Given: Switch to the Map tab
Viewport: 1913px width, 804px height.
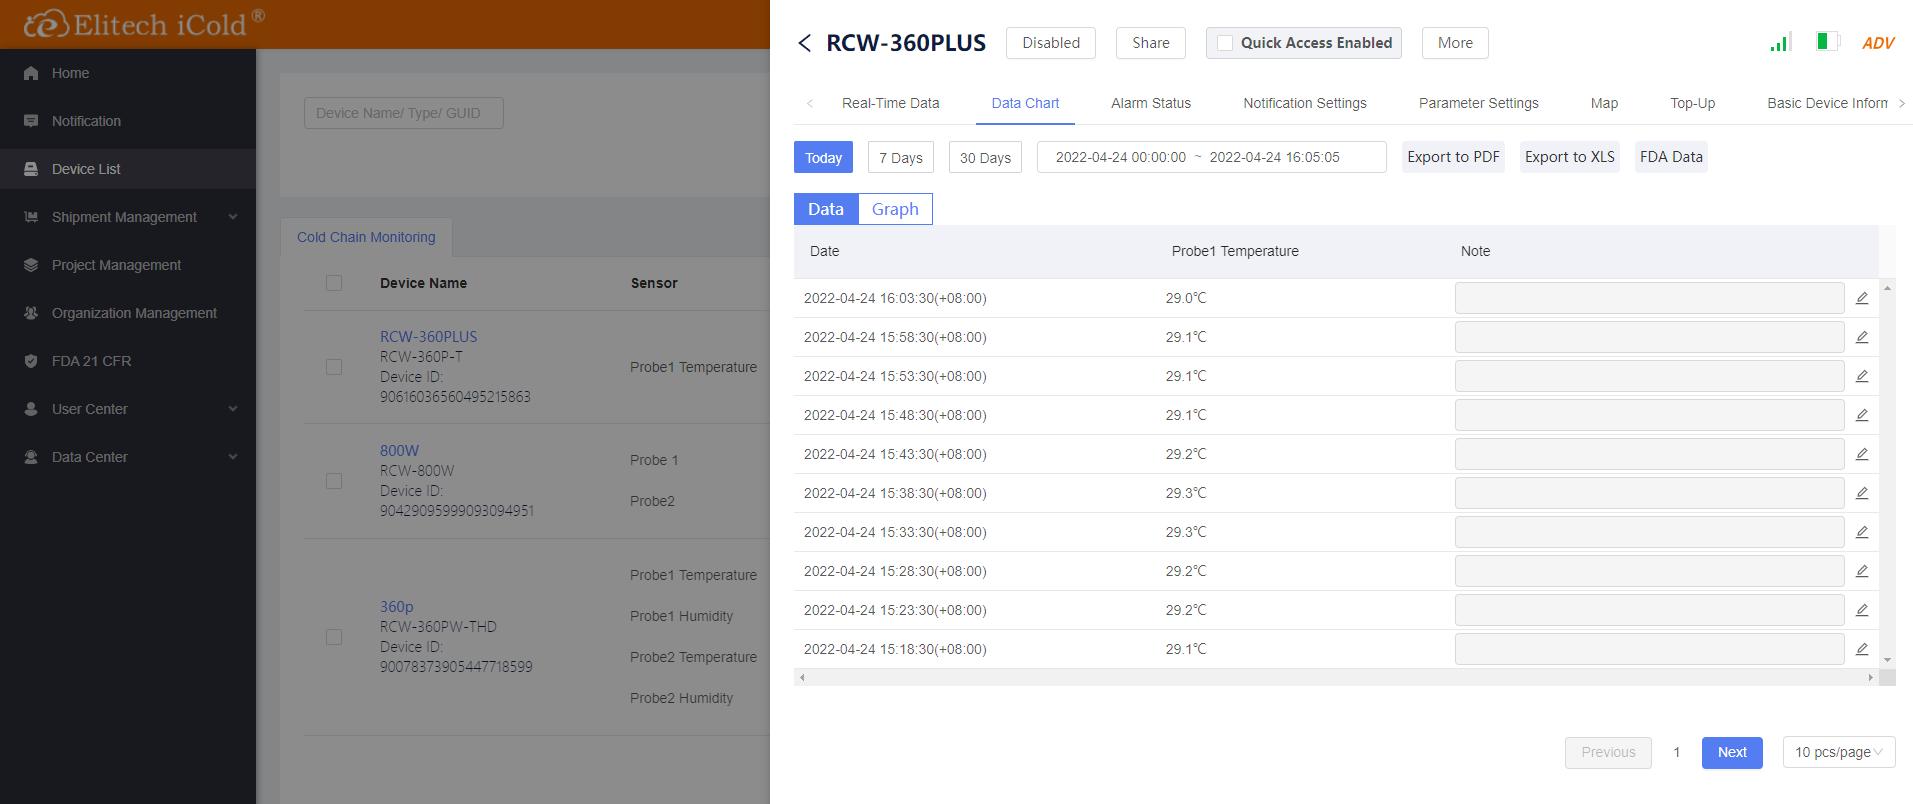Looking at the screenshot, I should [1604, 103].
